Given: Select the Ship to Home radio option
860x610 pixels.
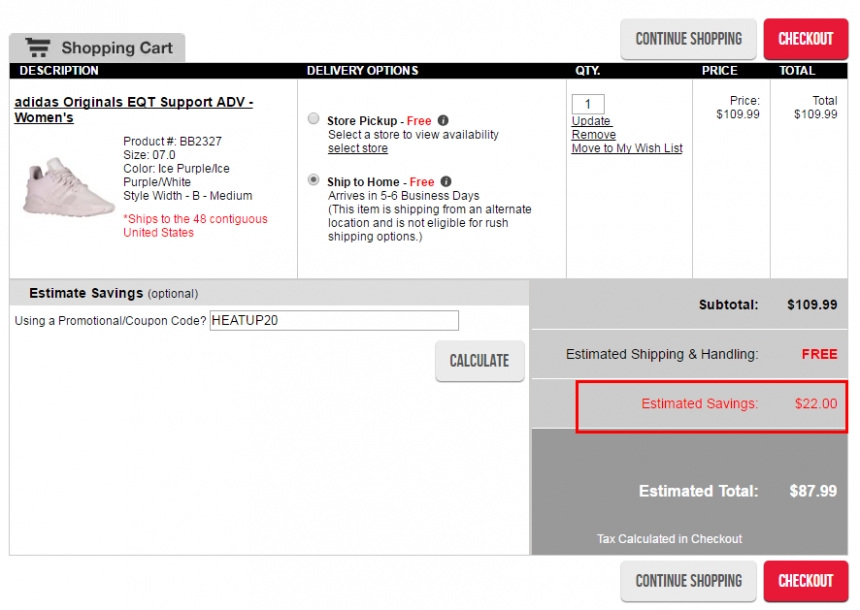Looking at the screenshot, I should pos(313,179).
